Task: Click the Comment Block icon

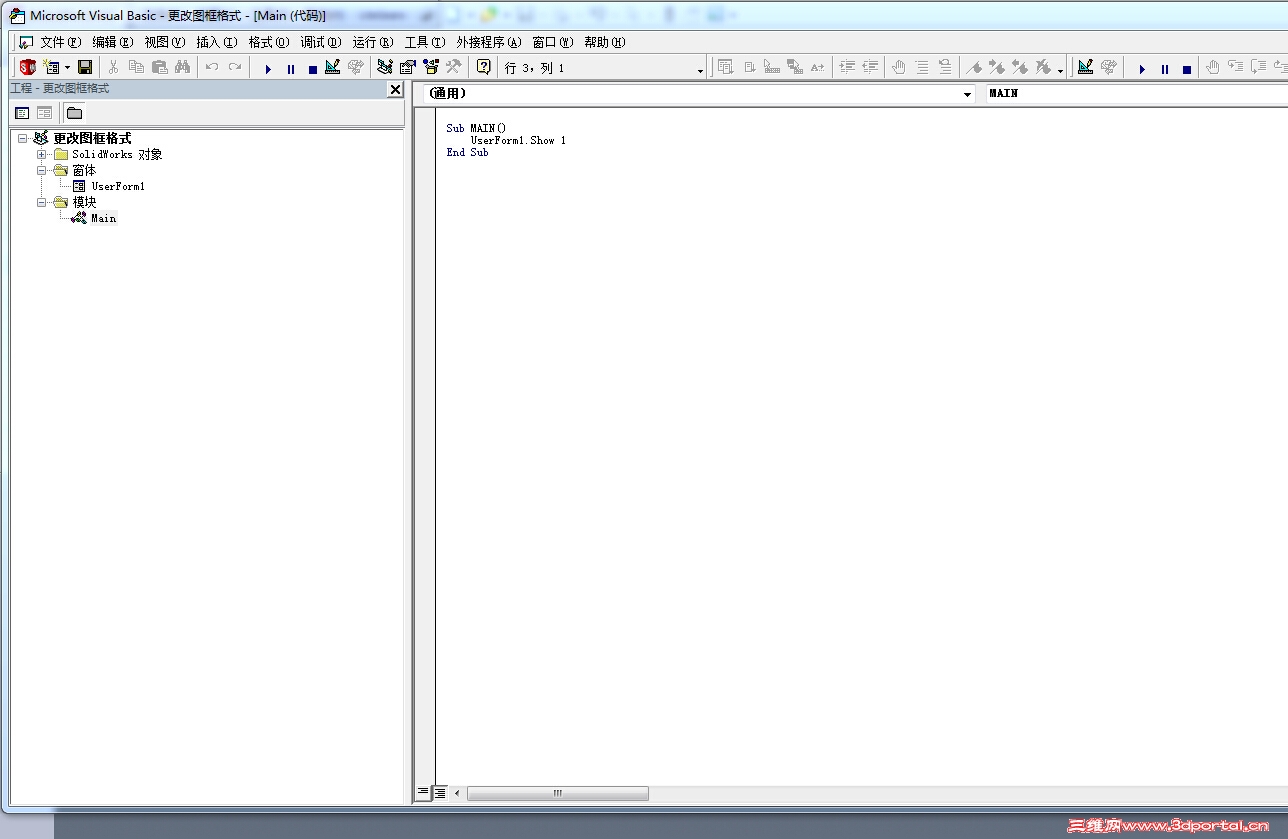Action: [x=922, y=67]
